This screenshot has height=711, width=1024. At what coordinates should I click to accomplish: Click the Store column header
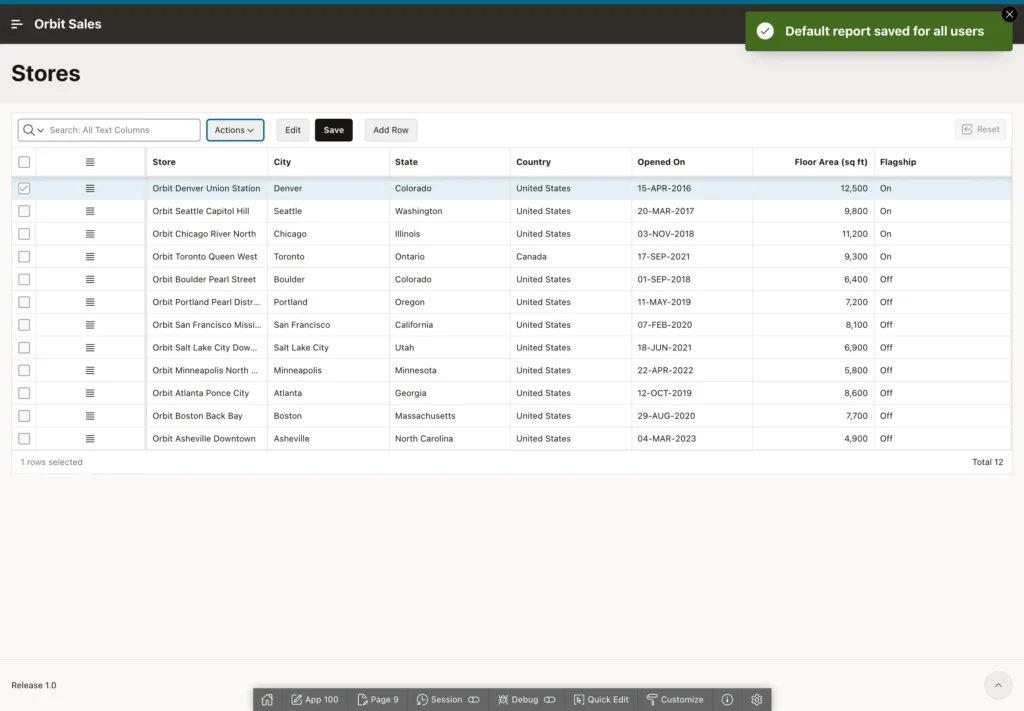tap(206, 162)
